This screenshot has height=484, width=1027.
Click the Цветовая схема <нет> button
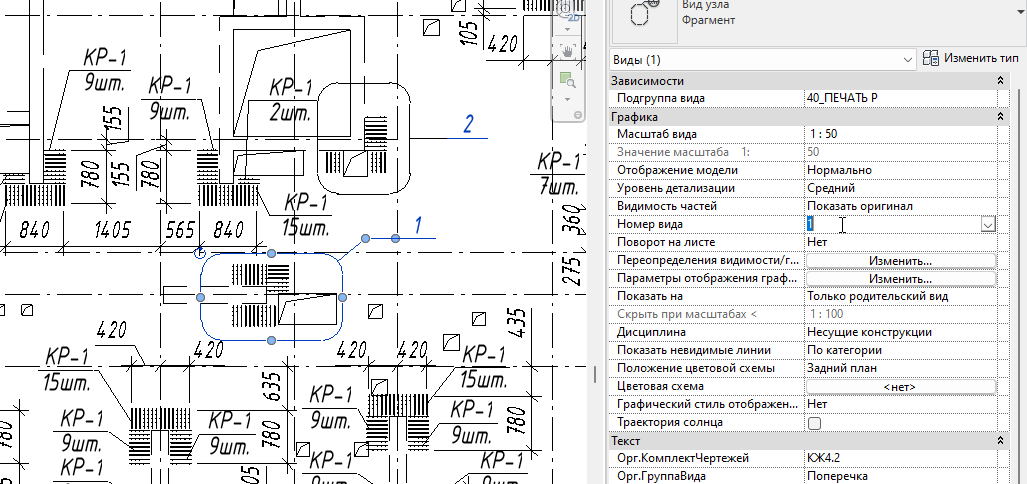(901, 387)
